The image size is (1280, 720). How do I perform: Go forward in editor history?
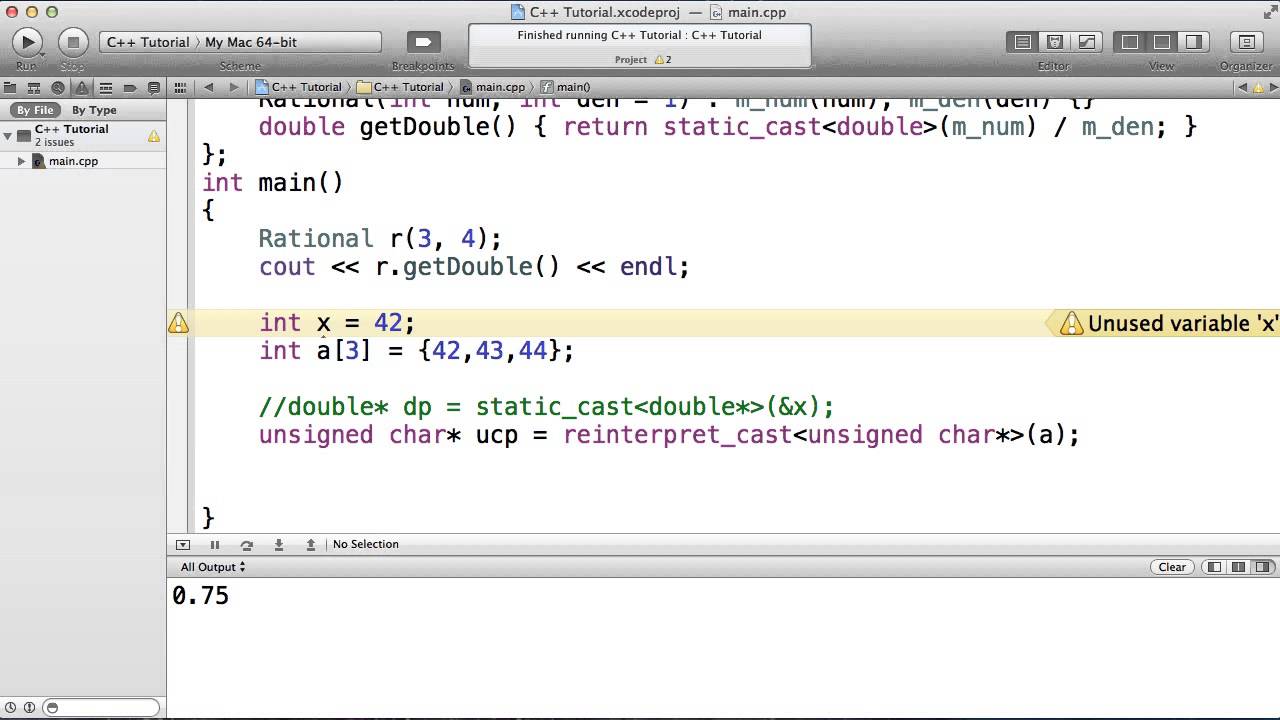tap(234, 87)
